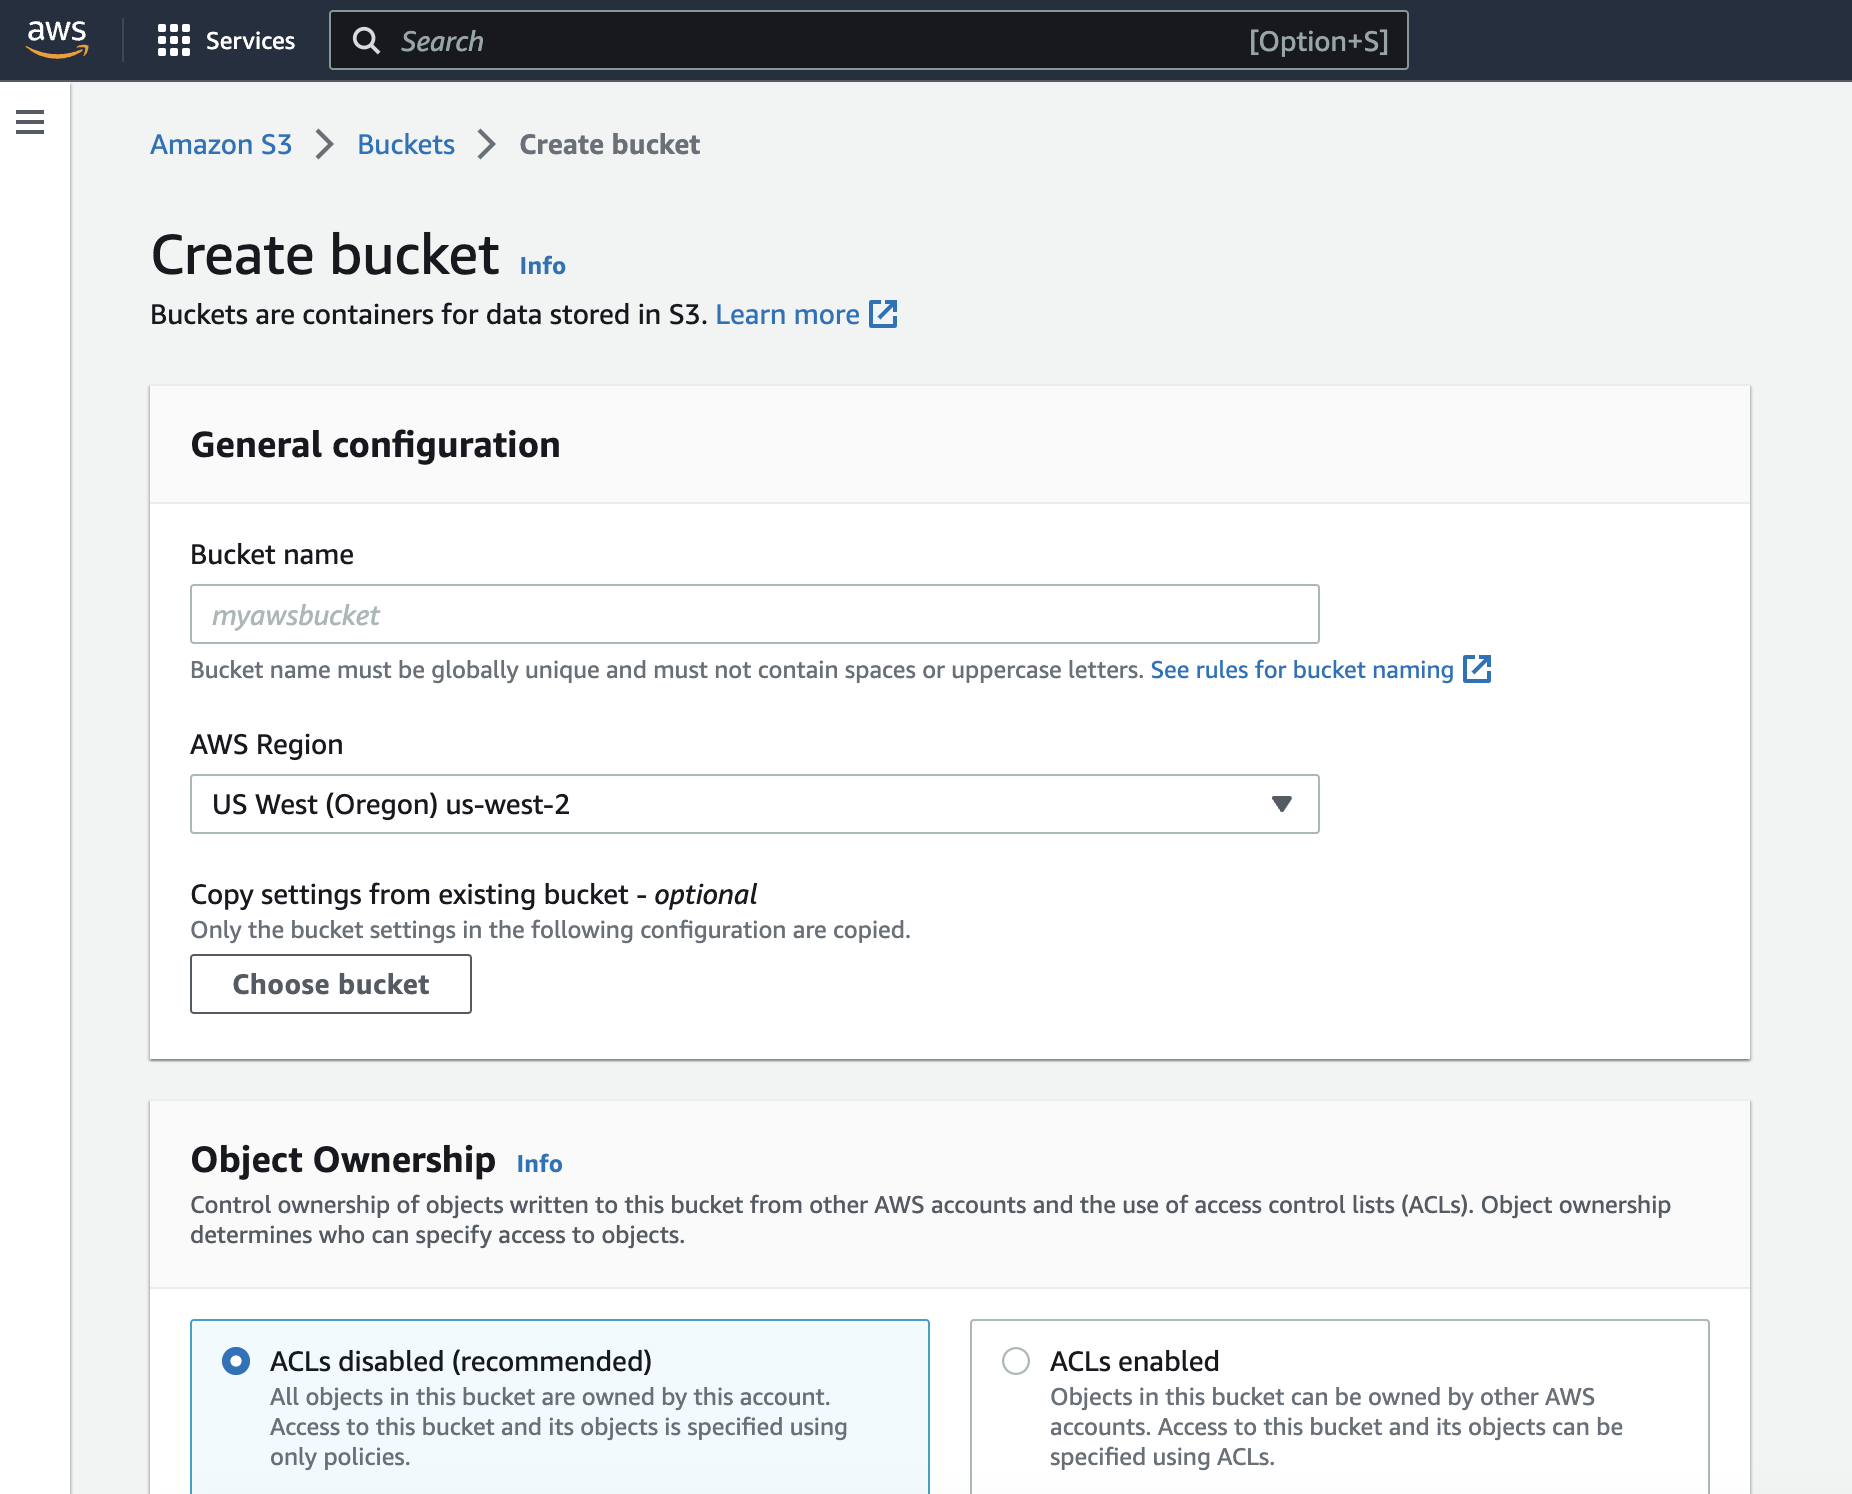Viewport: 1852px width, 1494px height.
Task: Click the AWS Region label
Action: (x=267, y=745)
